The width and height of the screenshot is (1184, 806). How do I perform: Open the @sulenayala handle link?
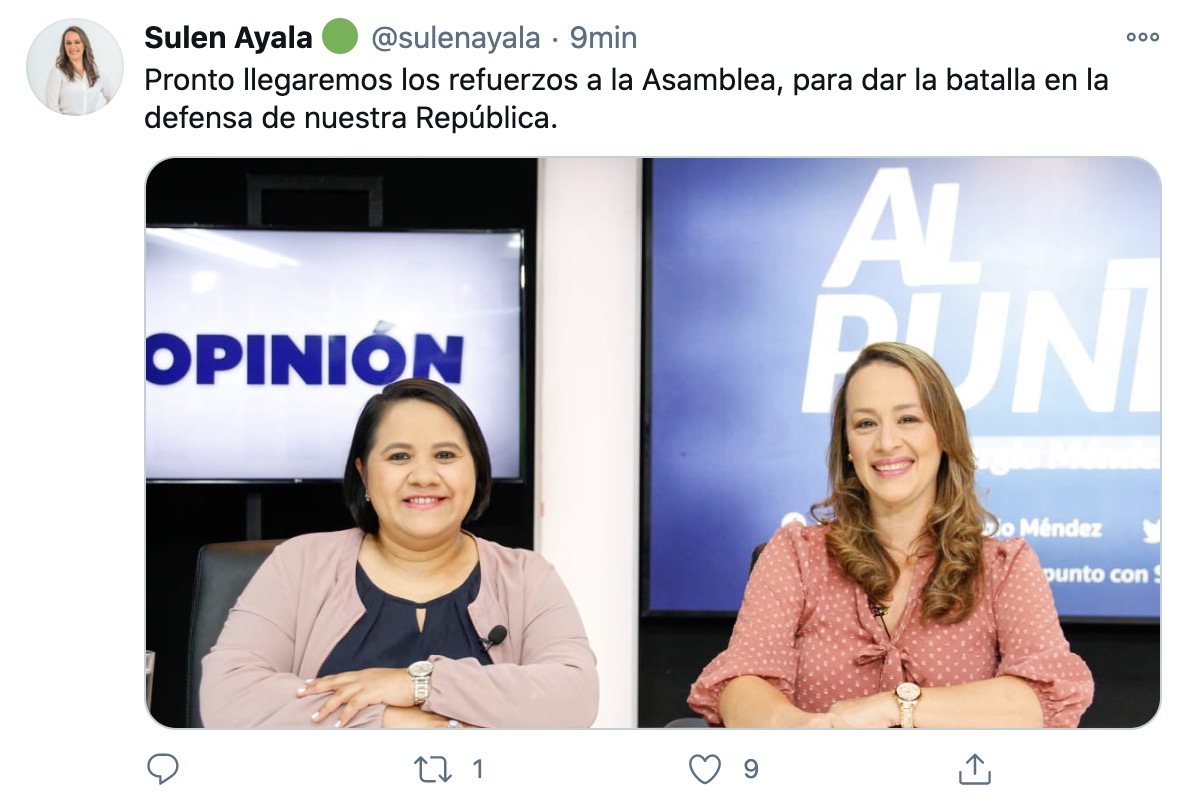click(x=455, y=38)
